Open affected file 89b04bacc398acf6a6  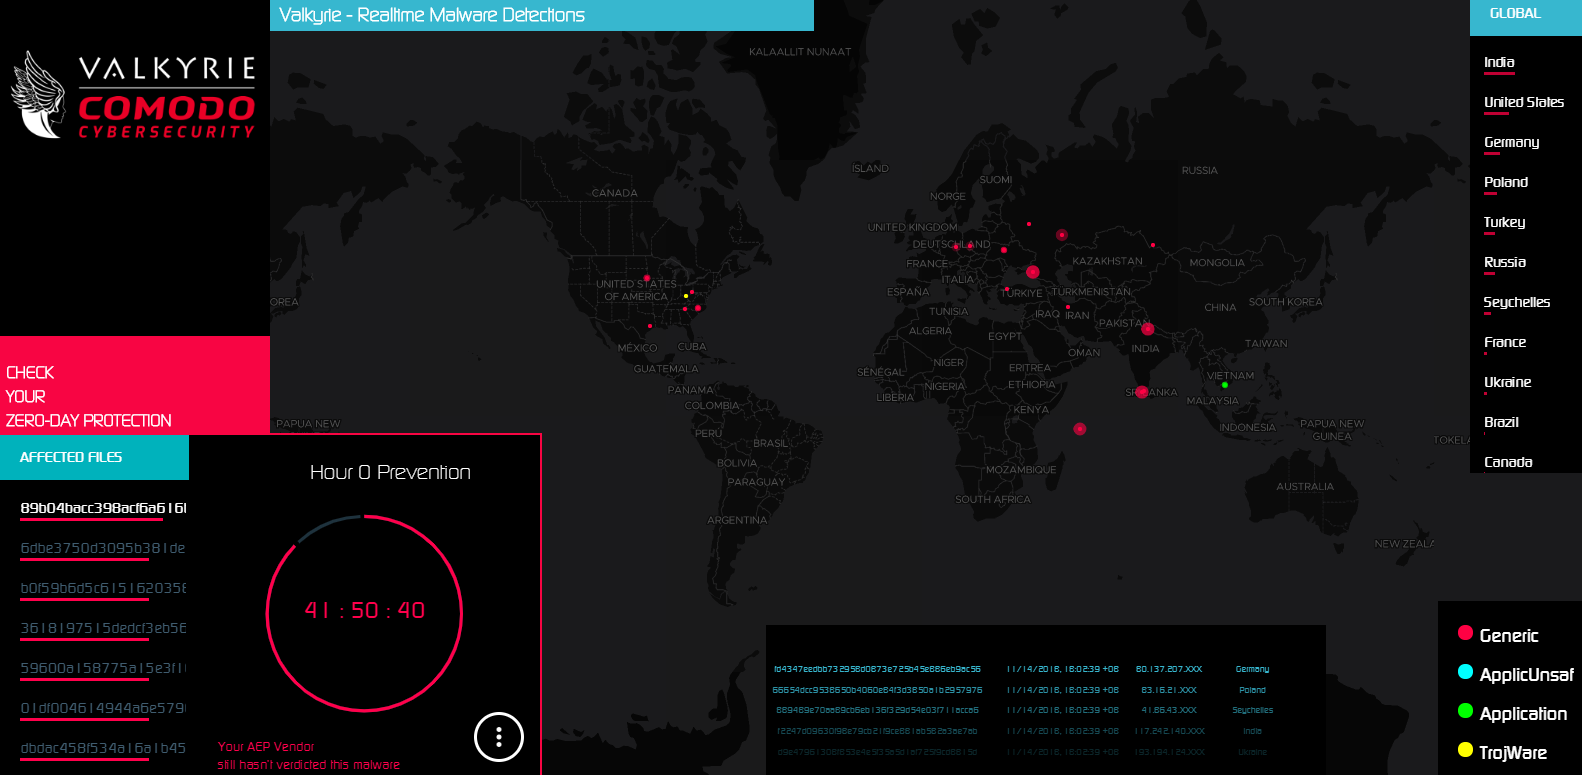point(103,508)
